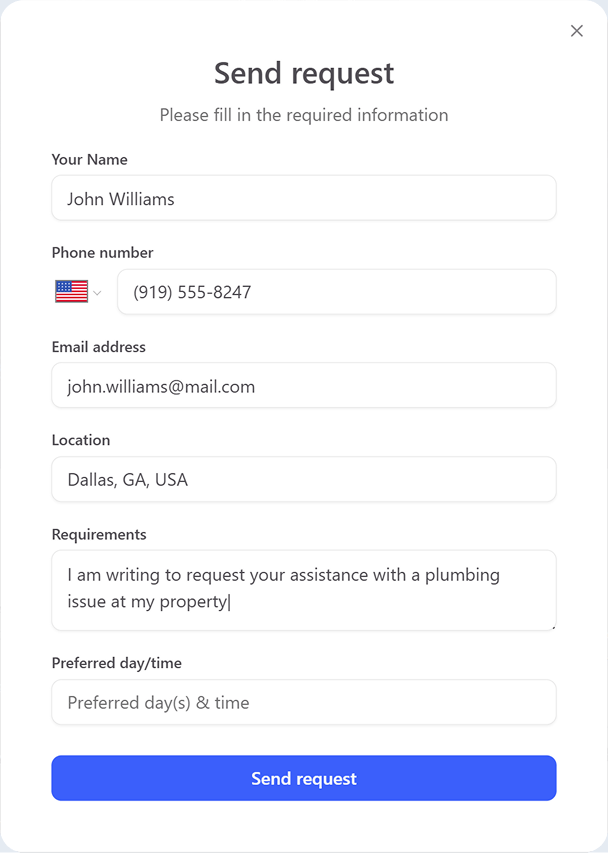
Task: Click inside the Requirements text area
Action: pyautogui.click(x=304, y=590)
